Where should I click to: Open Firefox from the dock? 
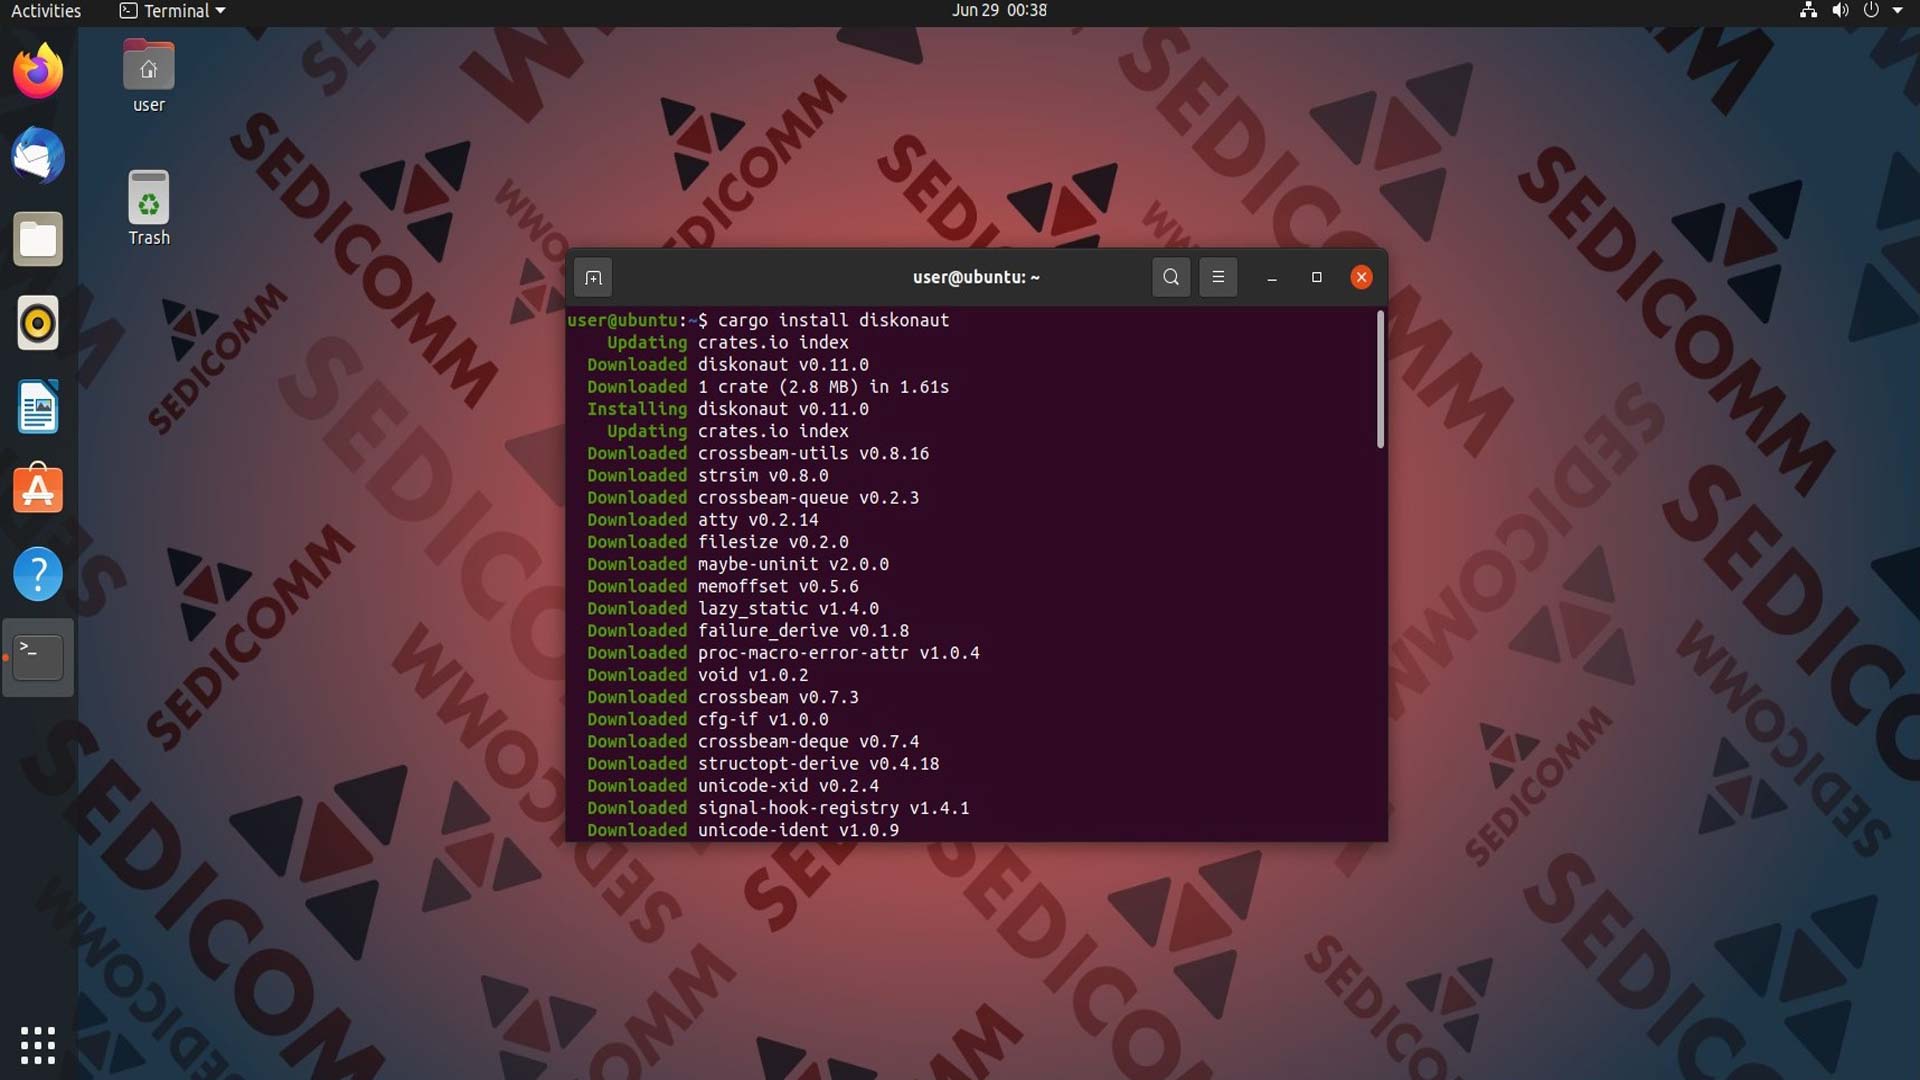coord(38,72)
